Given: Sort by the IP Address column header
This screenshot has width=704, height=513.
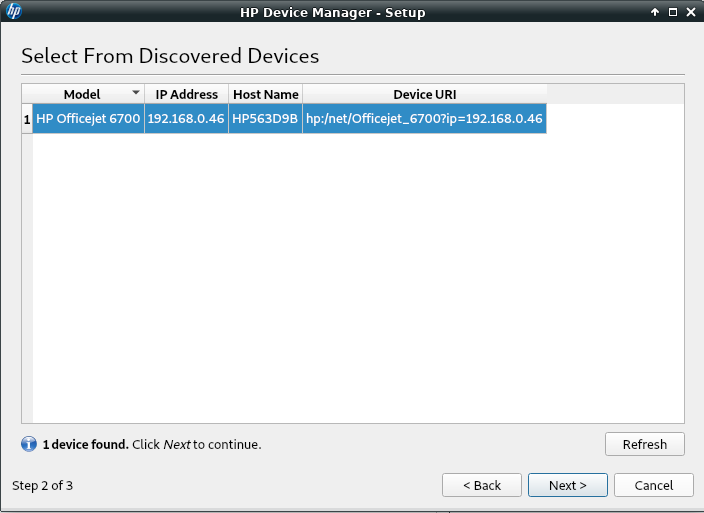Looking at the screenshot, I should 186,94.
